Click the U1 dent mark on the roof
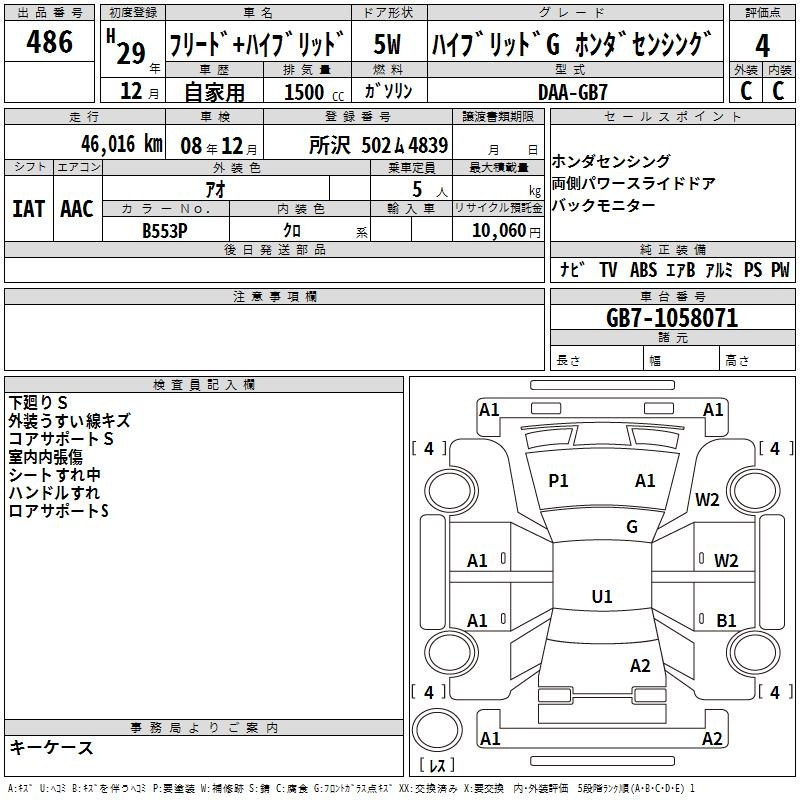Screen dimensions: 800x800 pos(601,597)
